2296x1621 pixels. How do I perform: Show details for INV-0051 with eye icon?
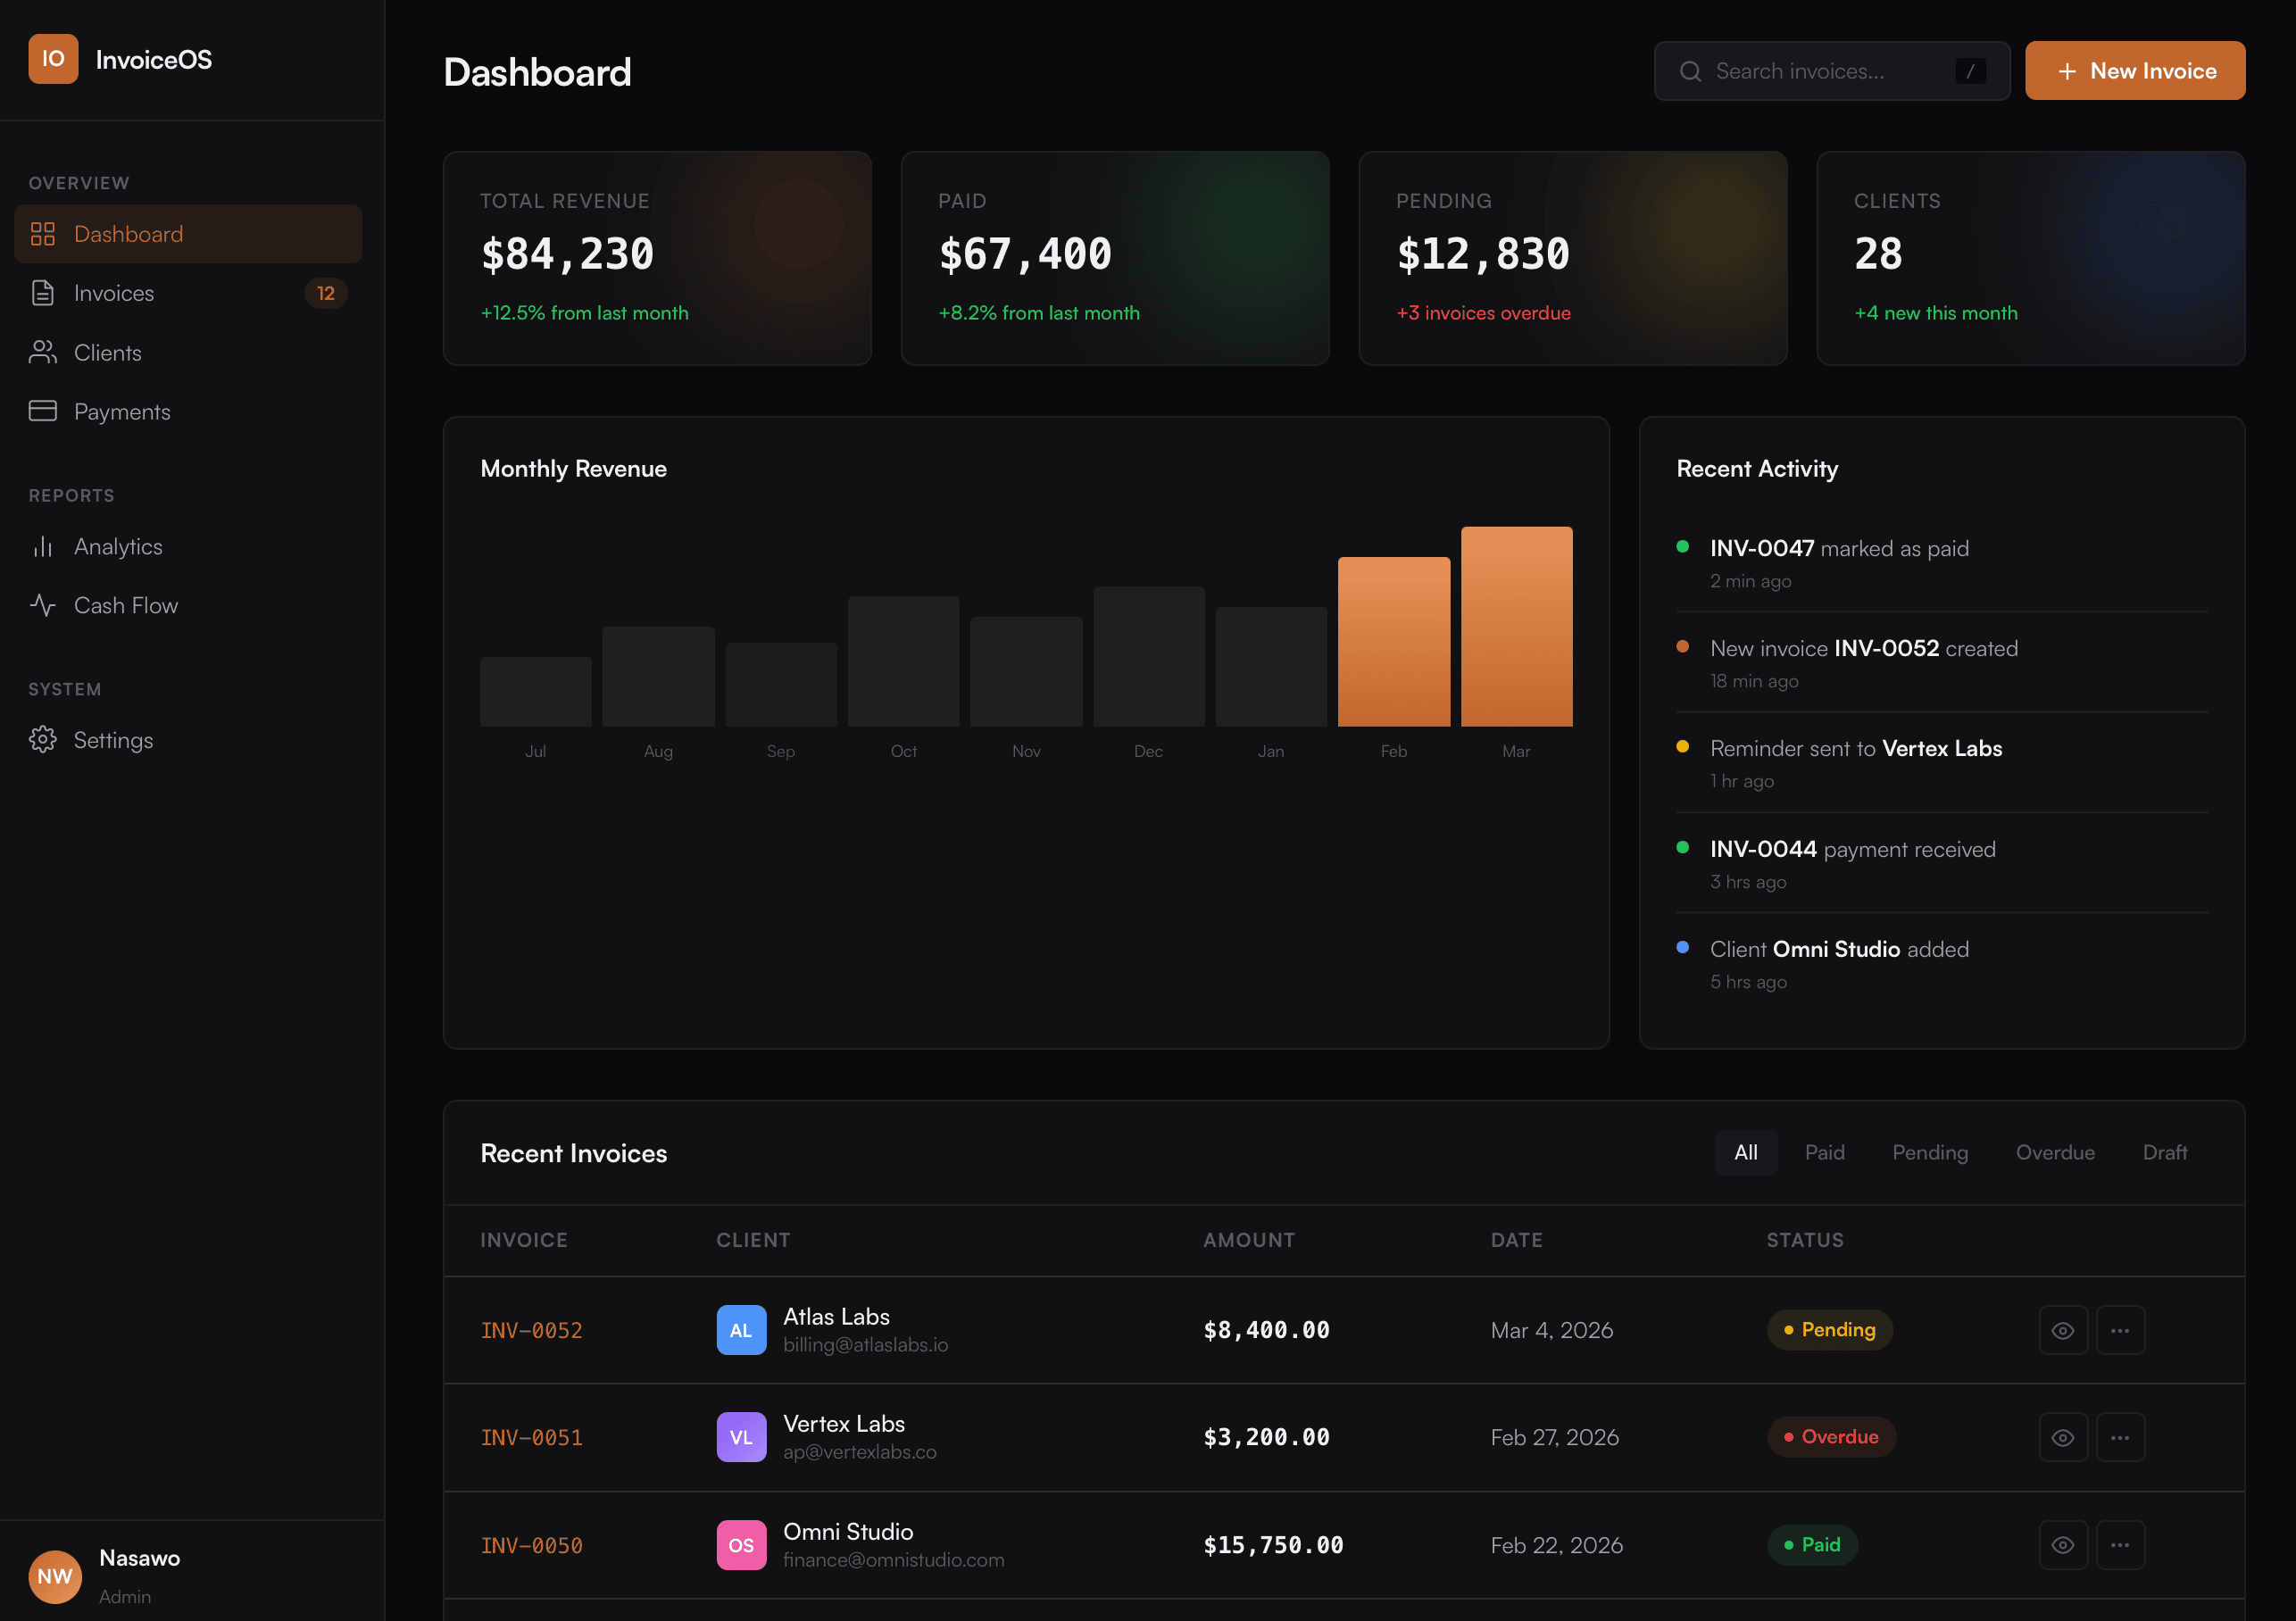[2063, 1437]
